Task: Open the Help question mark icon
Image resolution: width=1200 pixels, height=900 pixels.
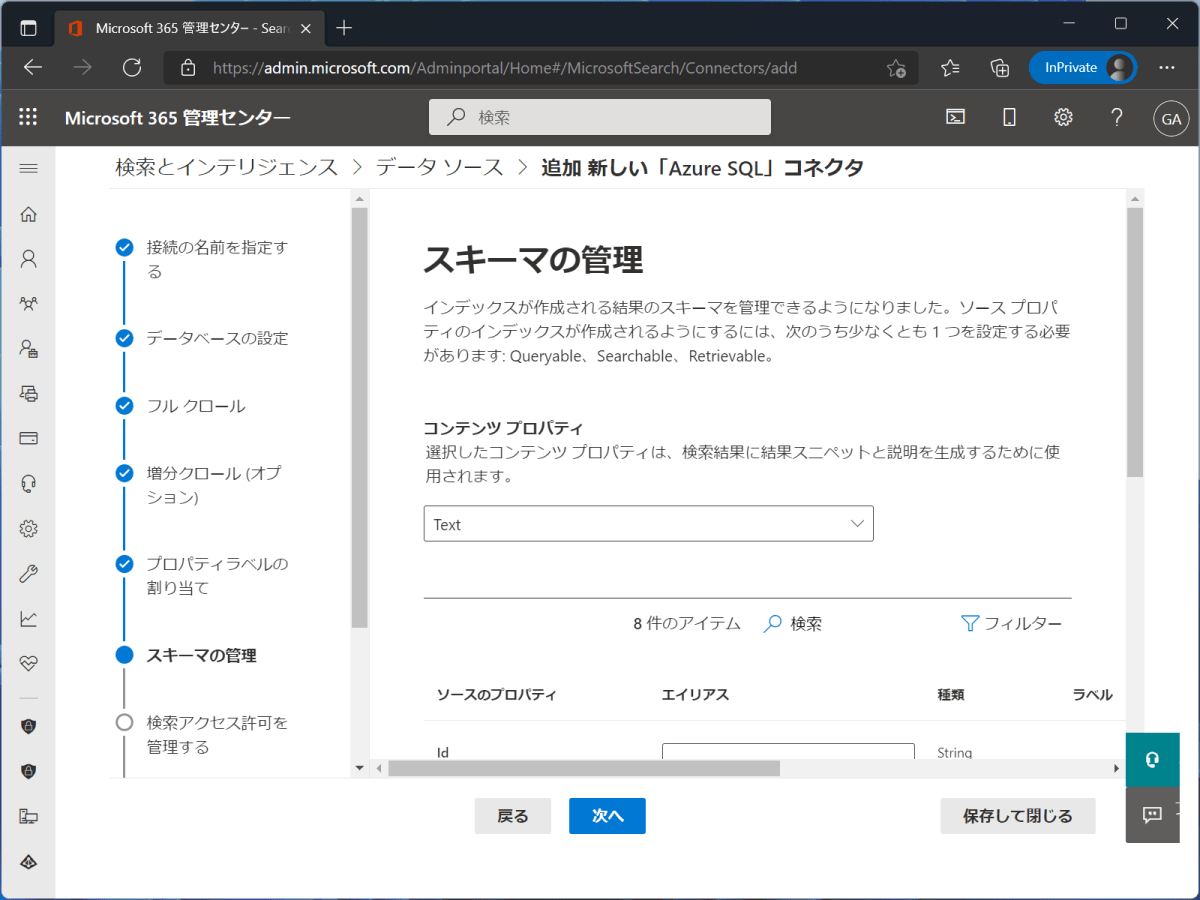Action: pos(1117,117)
